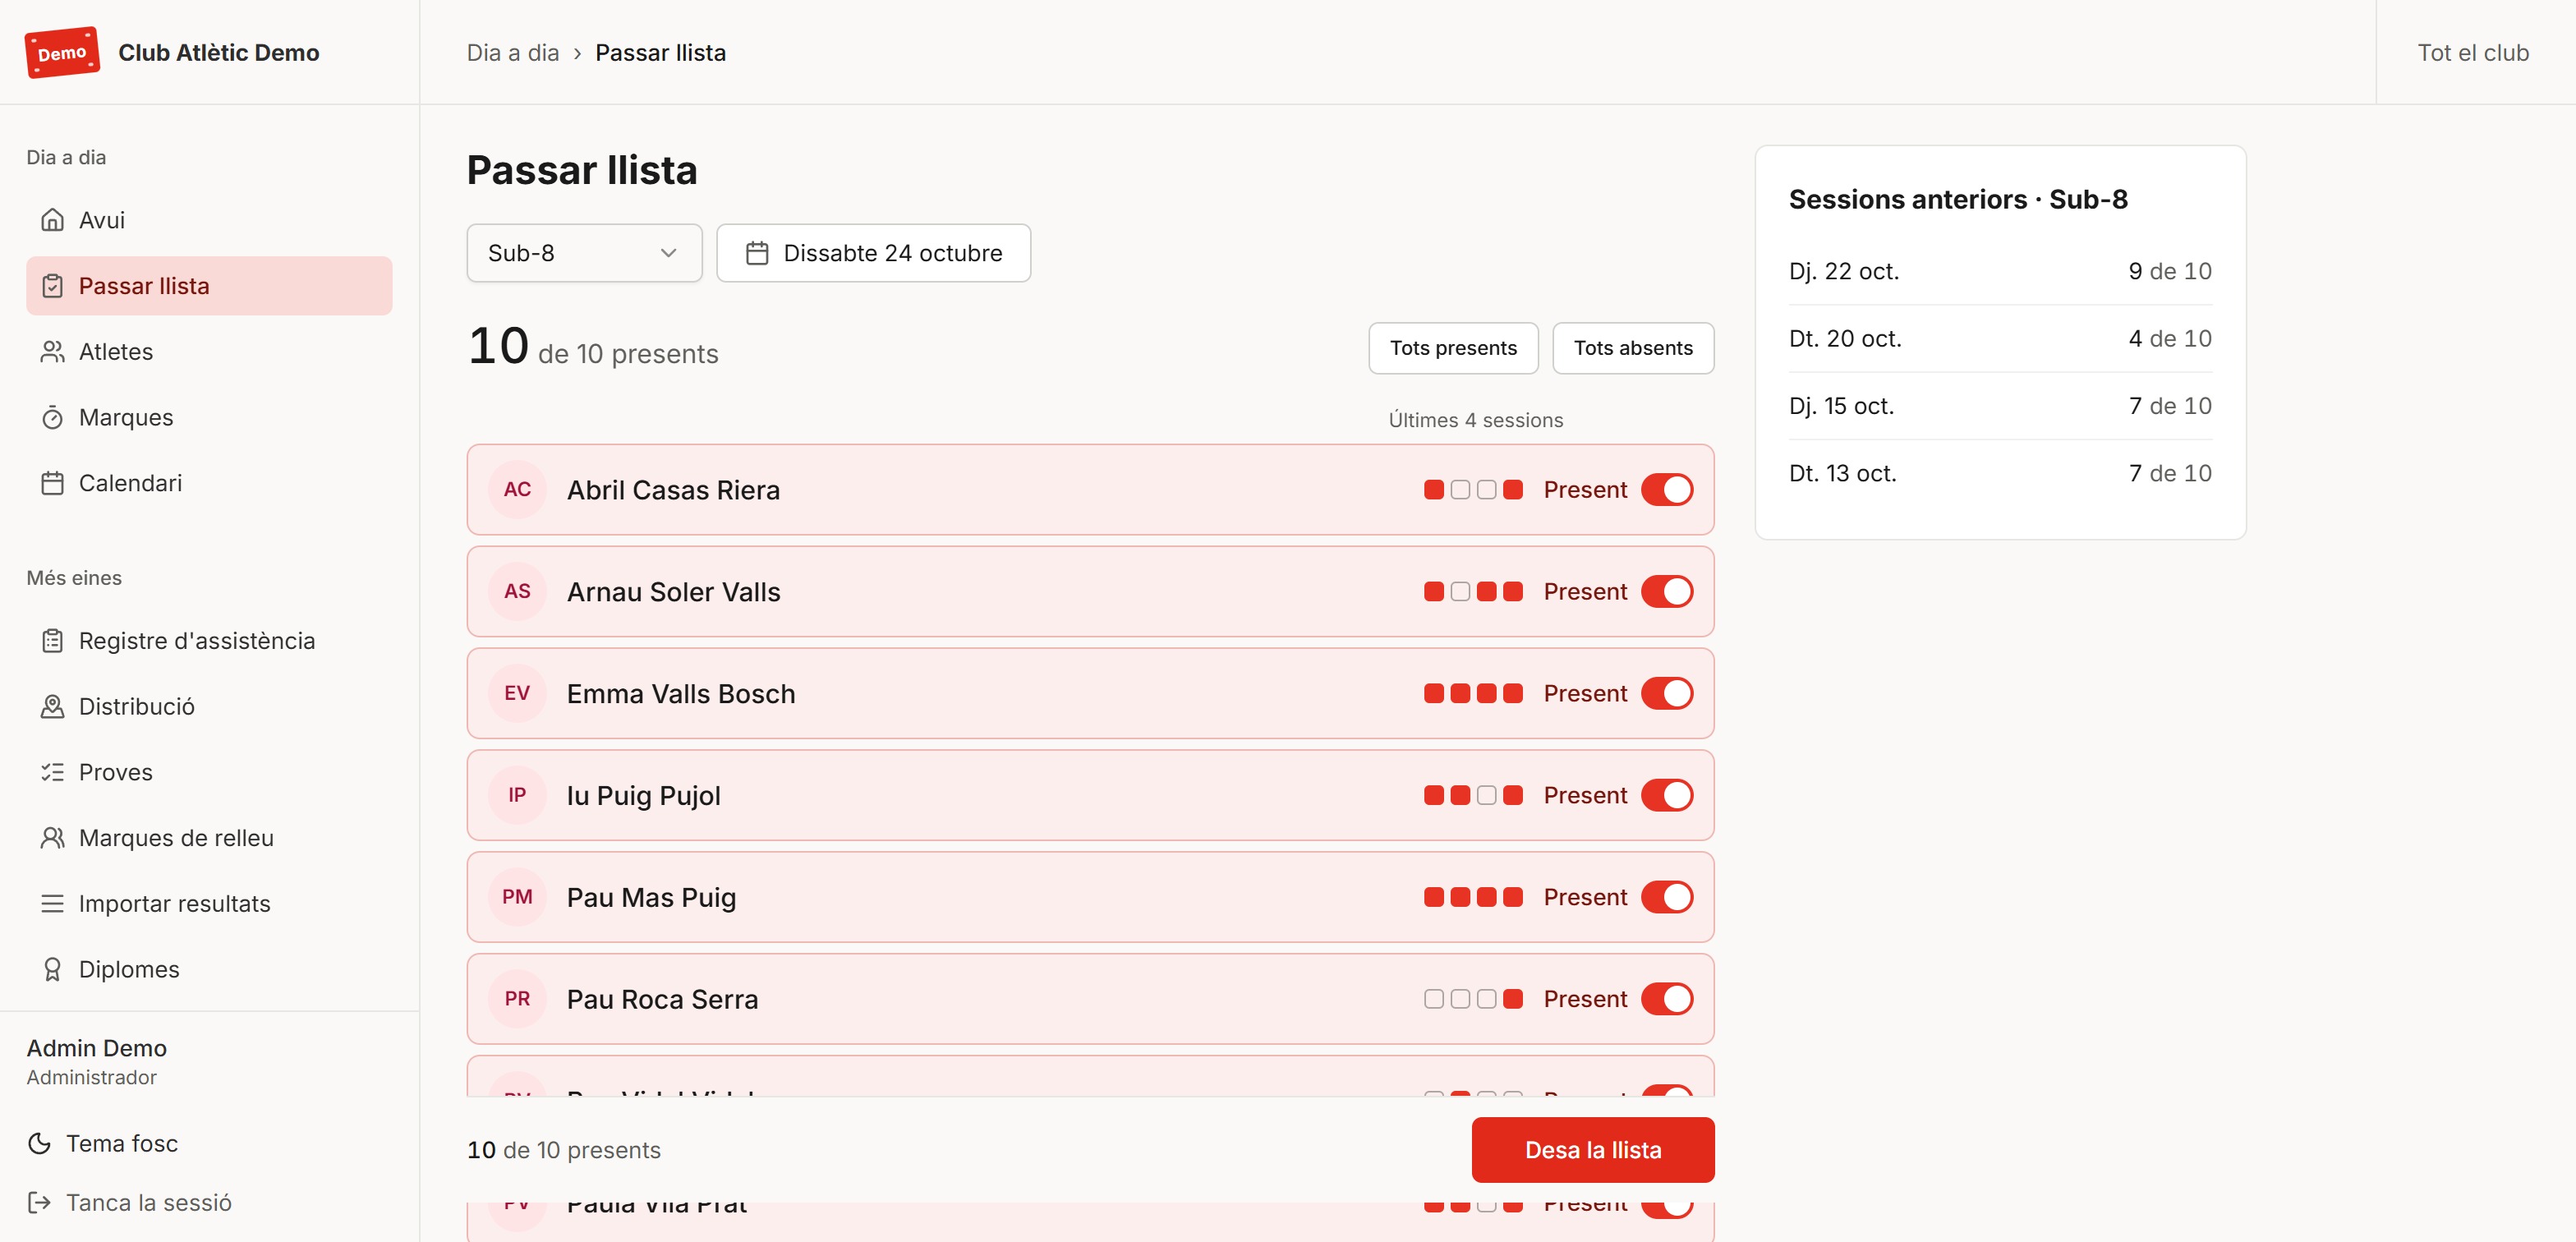
Task: Click the Registre d'assistència clipboard icon
Action: tap(52, 641)
